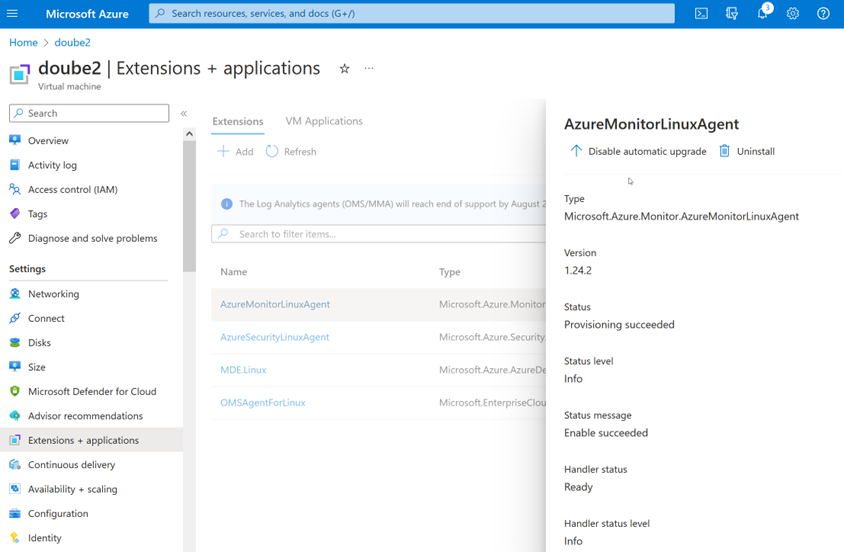Open Cloud Shell from the top bar
This screenshot has width=844, height=552.
click(701, 13)
